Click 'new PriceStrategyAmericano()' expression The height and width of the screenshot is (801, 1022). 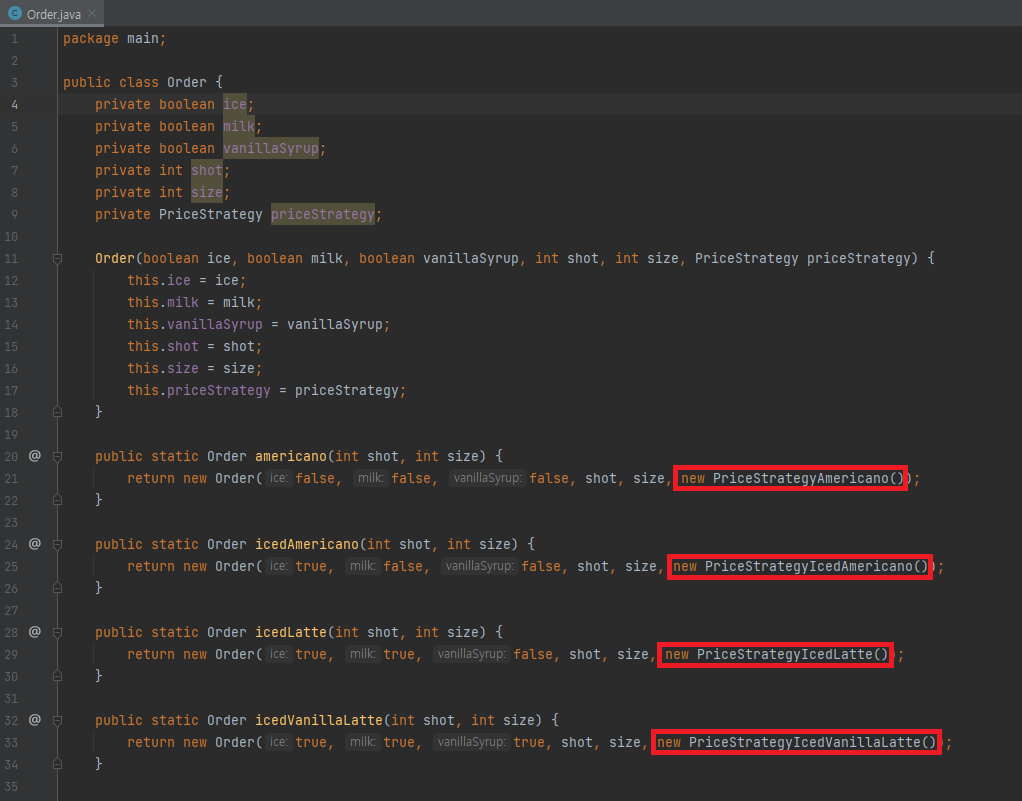[793, 478]
